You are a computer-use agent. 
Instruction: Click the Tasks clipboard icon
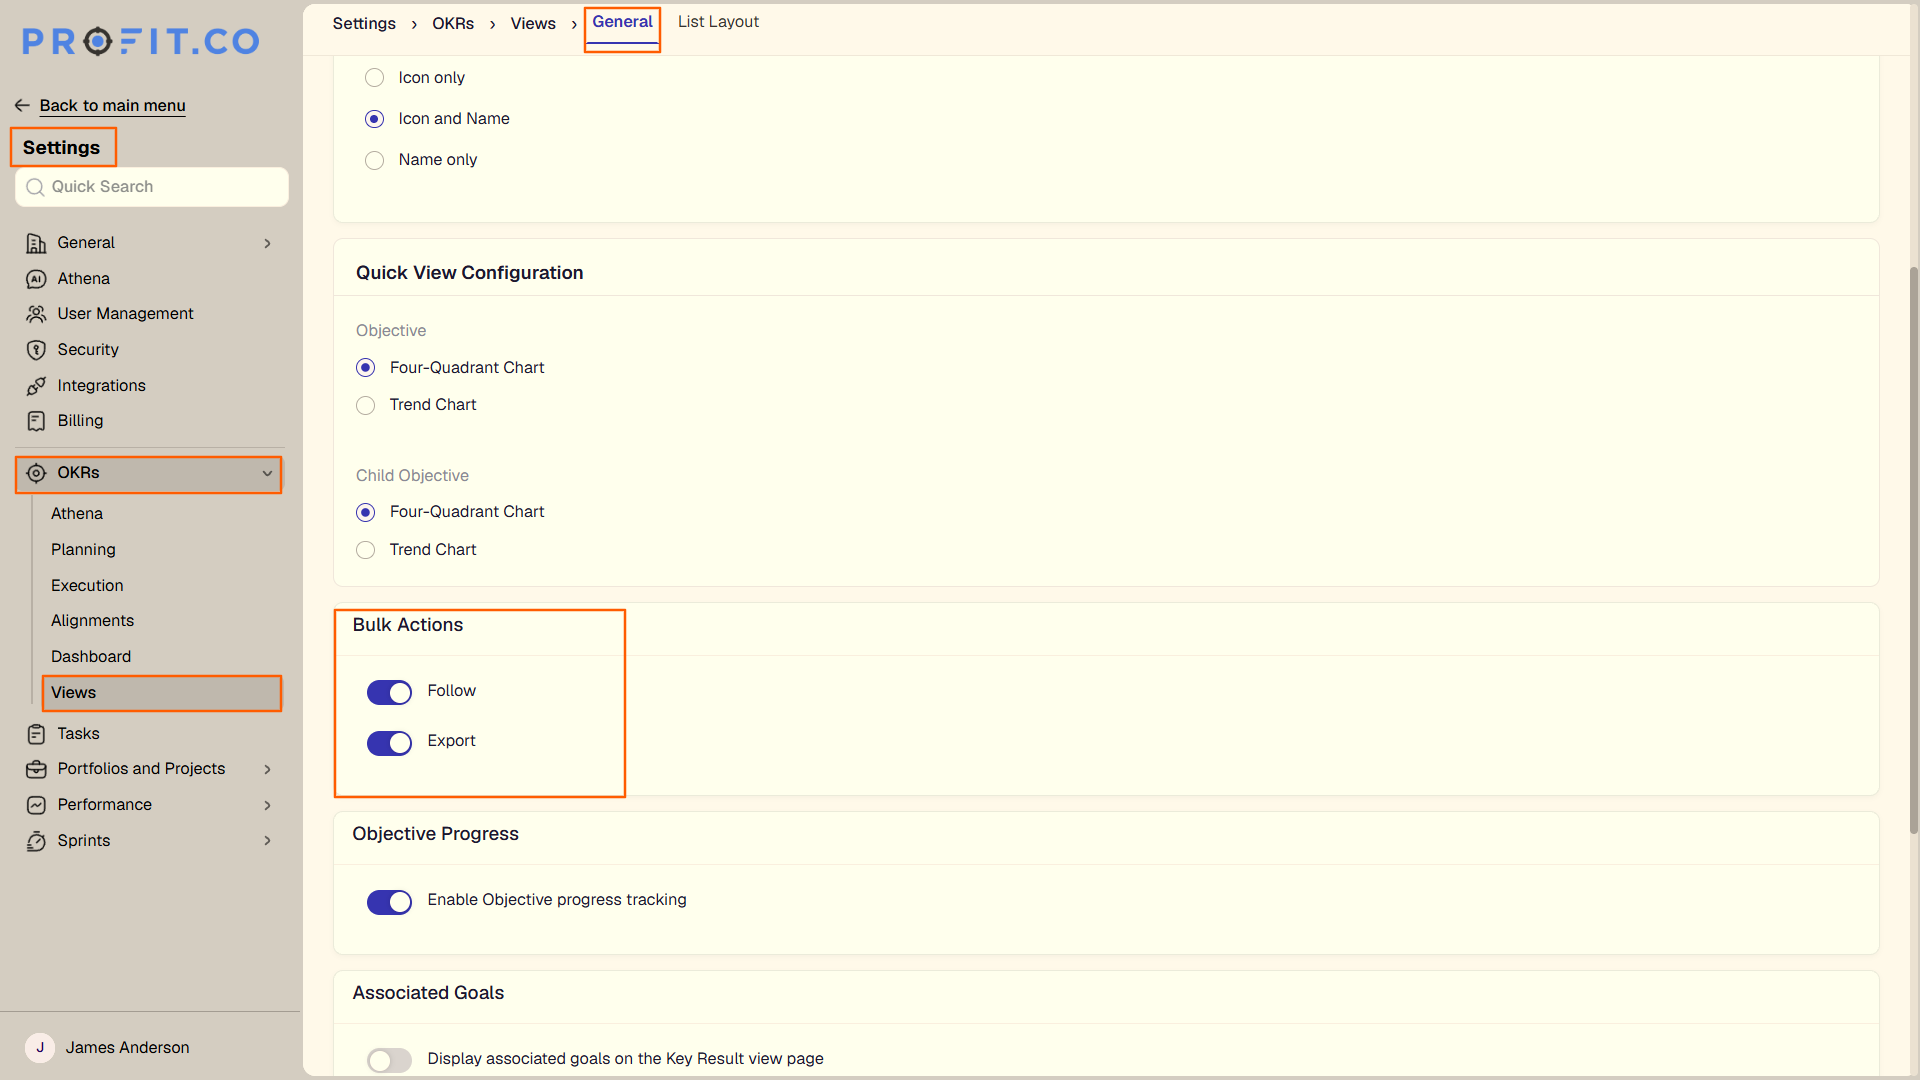(x=36, y=734)
